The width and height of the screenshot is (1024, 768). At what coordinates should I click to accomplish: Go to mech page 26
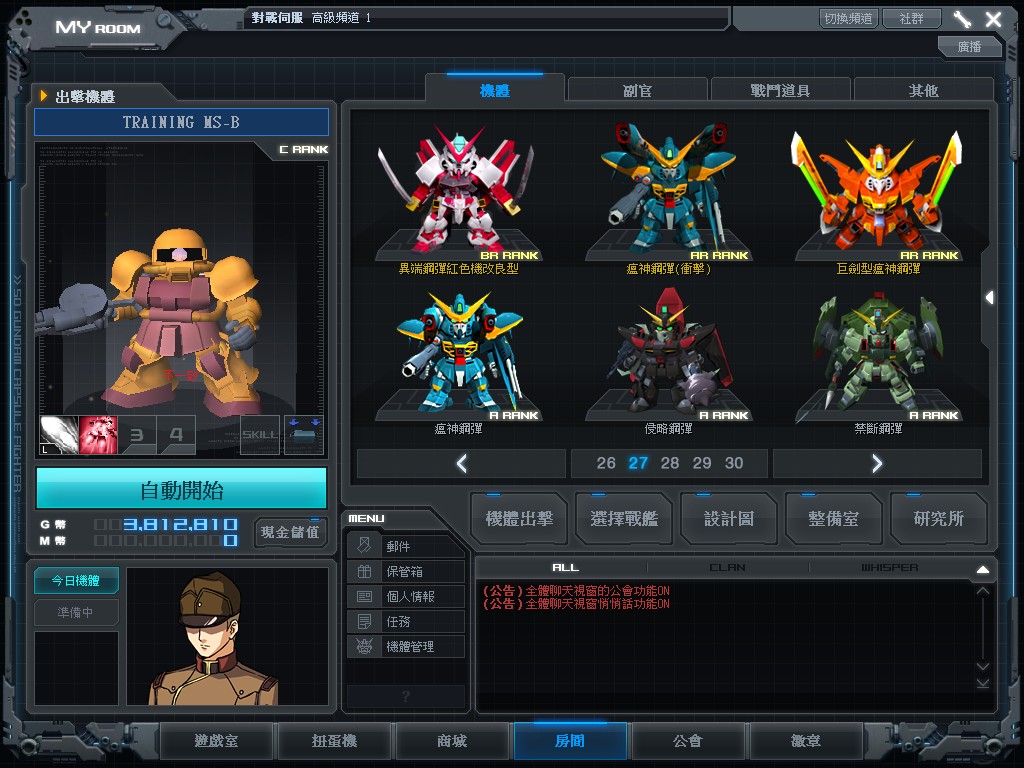(x=606, y=463)
